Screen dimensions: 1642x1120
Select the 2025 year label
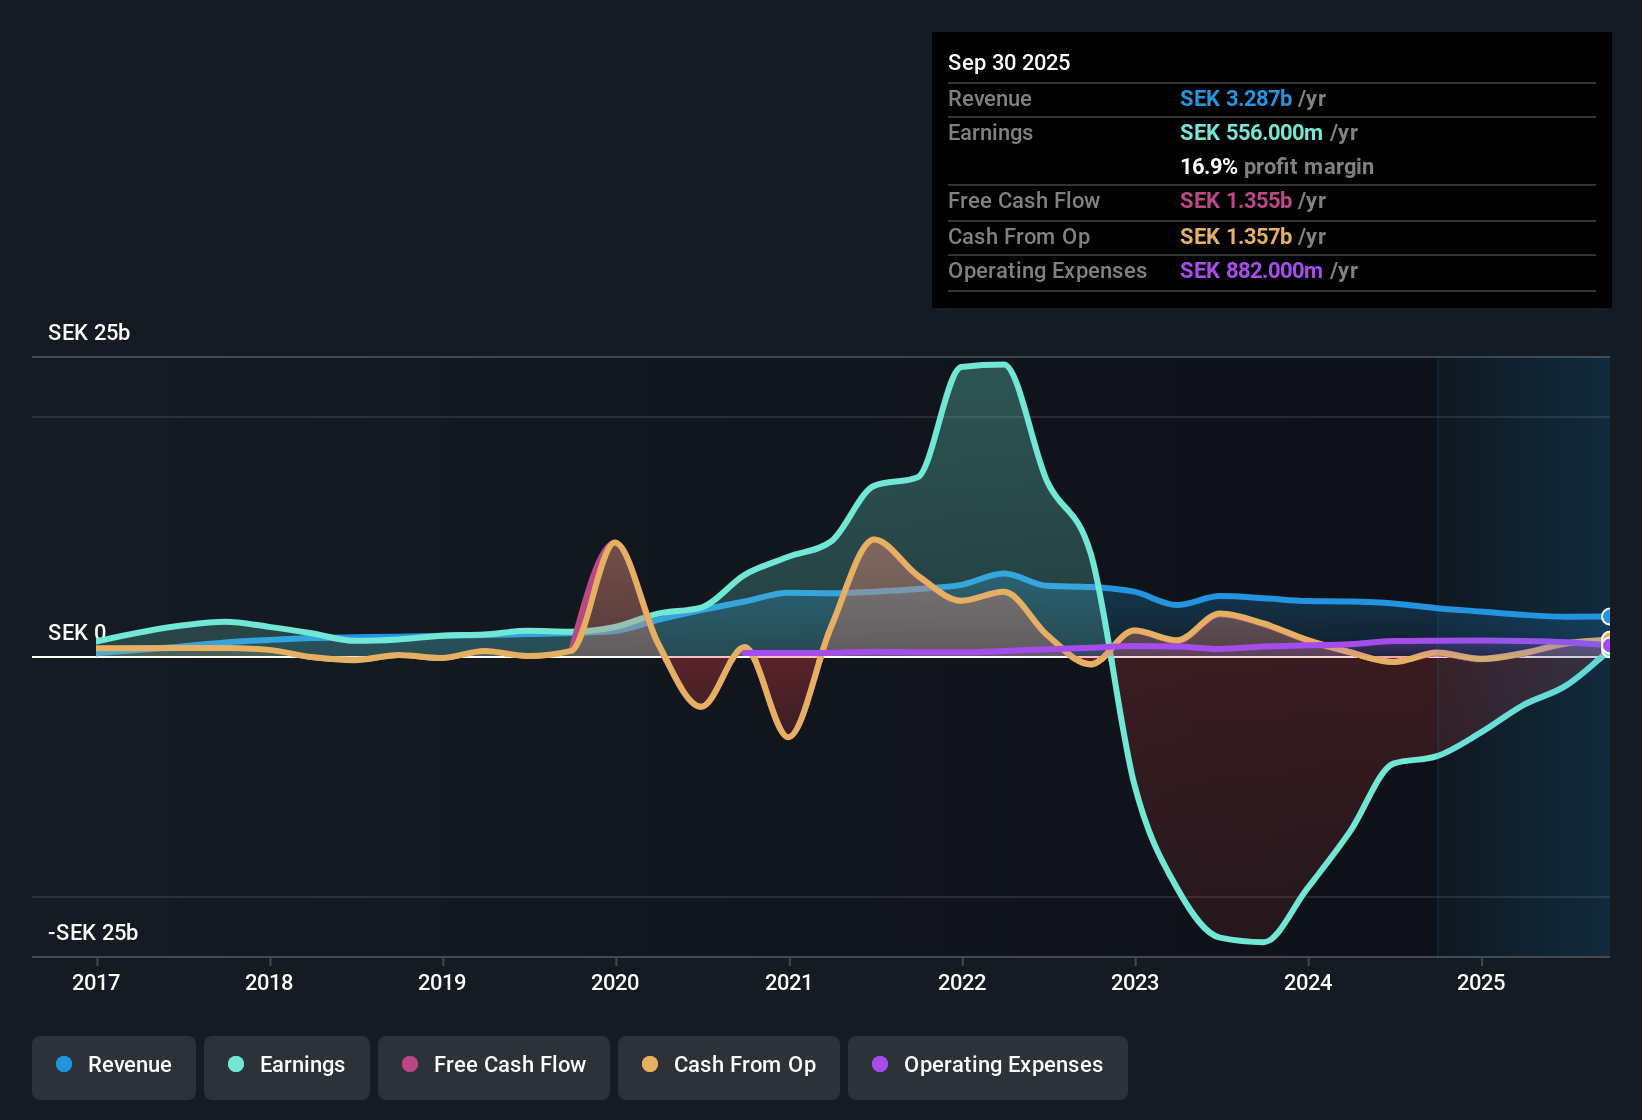tap(1482, 982)
